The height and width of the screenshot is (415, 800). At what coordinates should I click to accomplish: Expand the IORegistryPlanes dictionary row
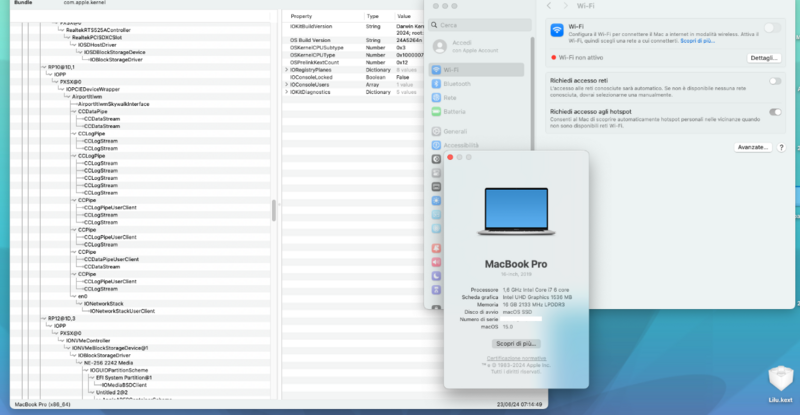tap(286, 69)
